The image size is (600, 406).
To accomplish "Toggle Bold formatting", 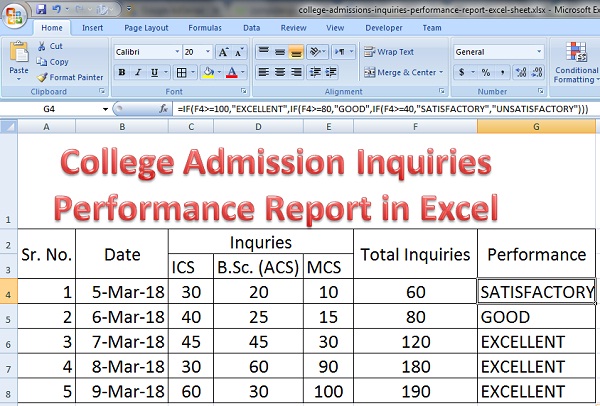I will point(122,72).
